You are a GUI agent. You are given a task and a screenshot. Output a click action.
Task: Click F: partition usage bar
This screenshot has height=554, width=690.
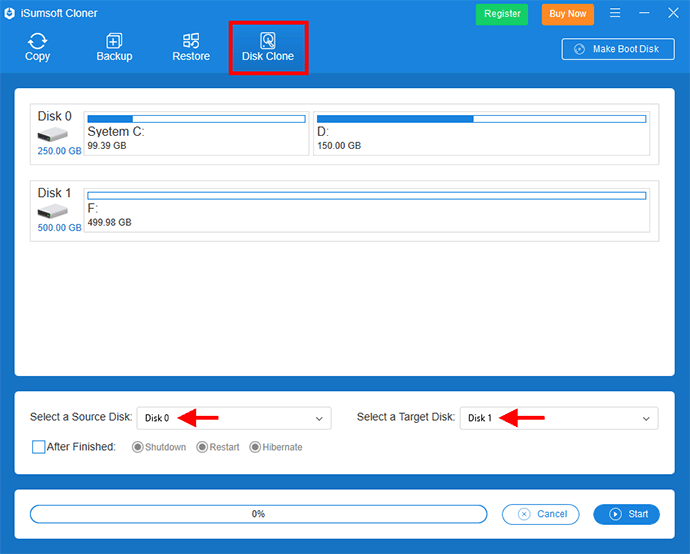[x=367, y=195]
